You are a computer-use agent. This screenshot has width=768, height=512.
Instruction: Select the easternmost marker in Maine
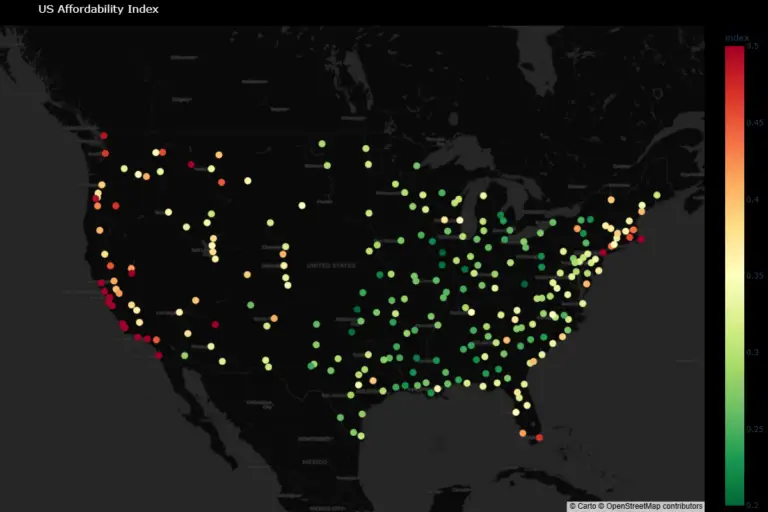click(x=657, y=195)
